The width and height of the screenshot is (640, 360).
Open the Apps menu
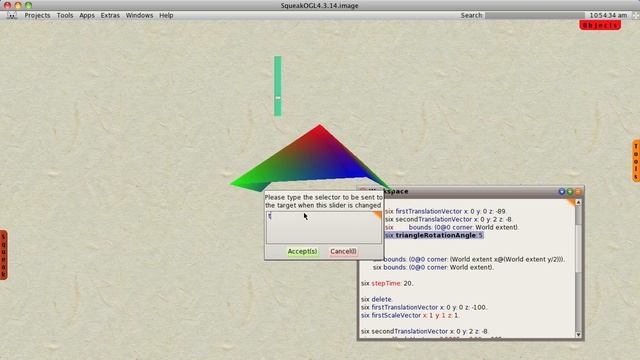pyautogui.click(x=87, y=15)
